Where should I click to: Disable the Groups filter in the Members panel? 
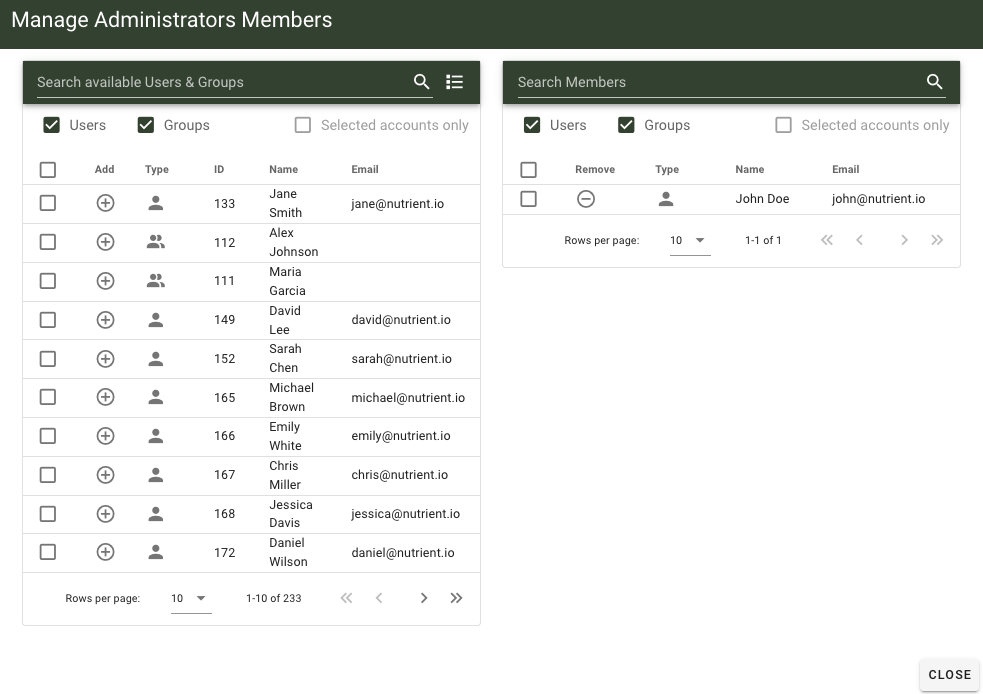click(627, 125)
